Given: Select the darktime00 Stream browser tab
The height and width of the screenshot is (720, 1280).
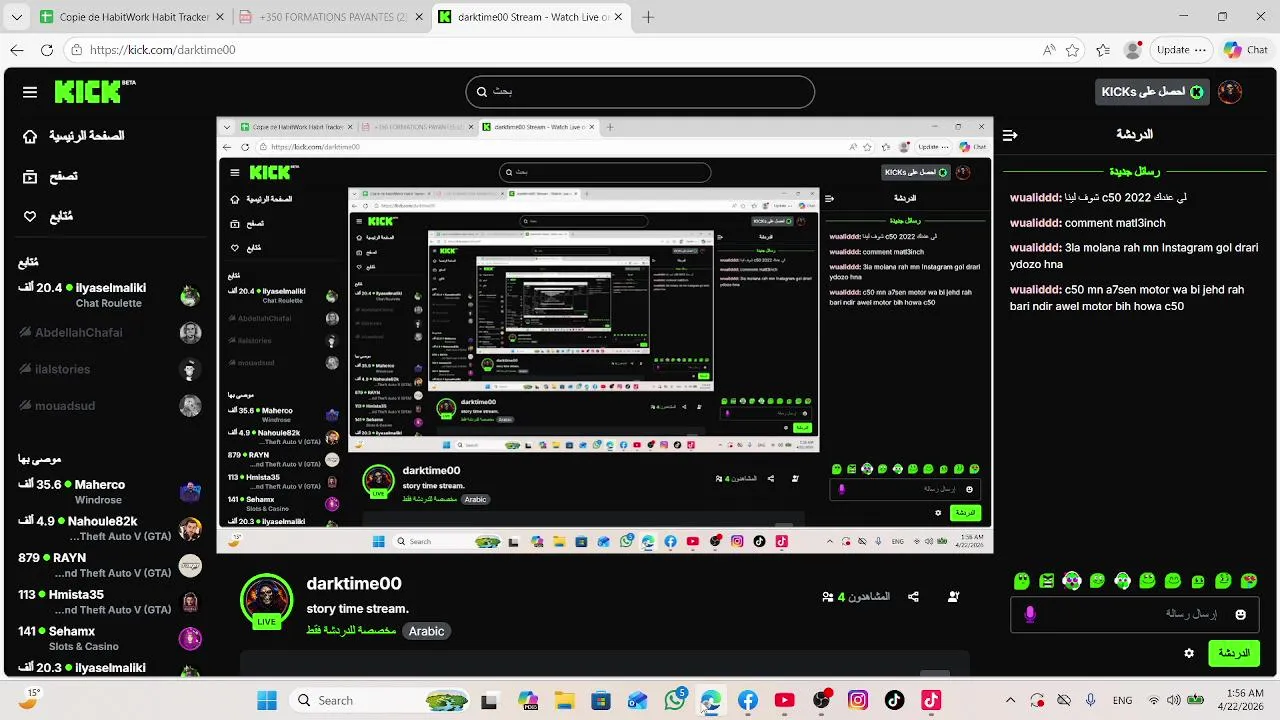Looking at the screenshot, I should click(532, 17).
